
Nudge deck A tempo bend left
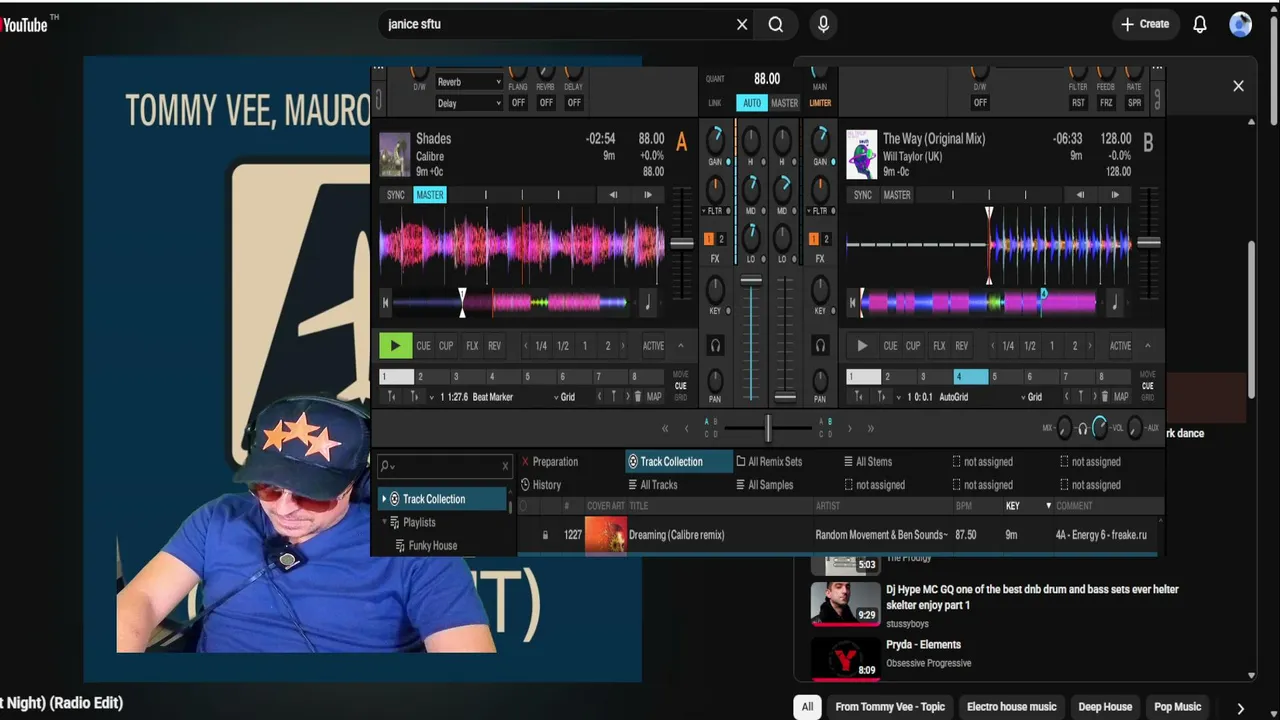pos(613,195)
